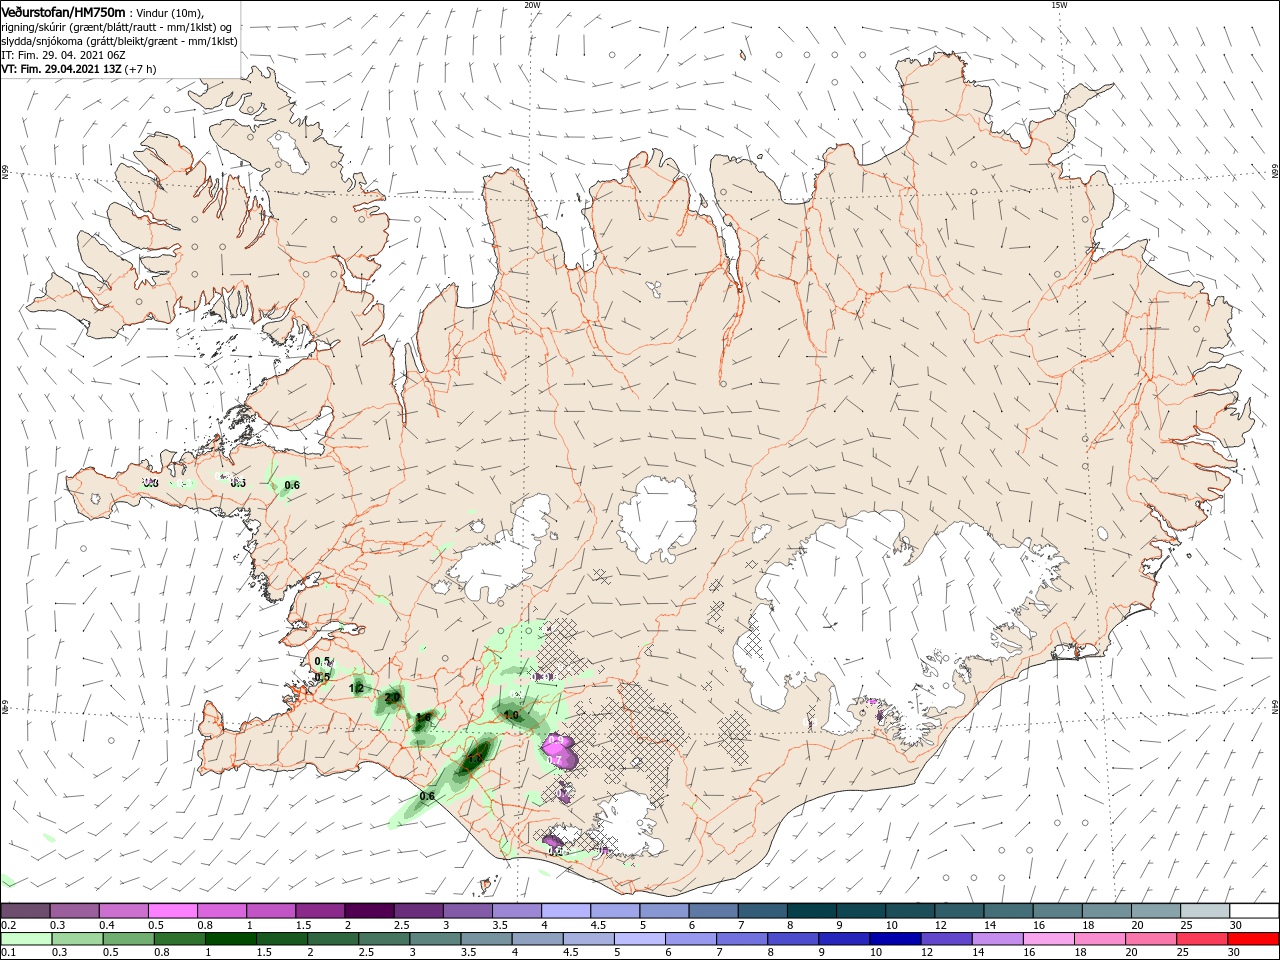Click the 15W longitude label
The image size is (1280, 960).
tap(1059, 5)
